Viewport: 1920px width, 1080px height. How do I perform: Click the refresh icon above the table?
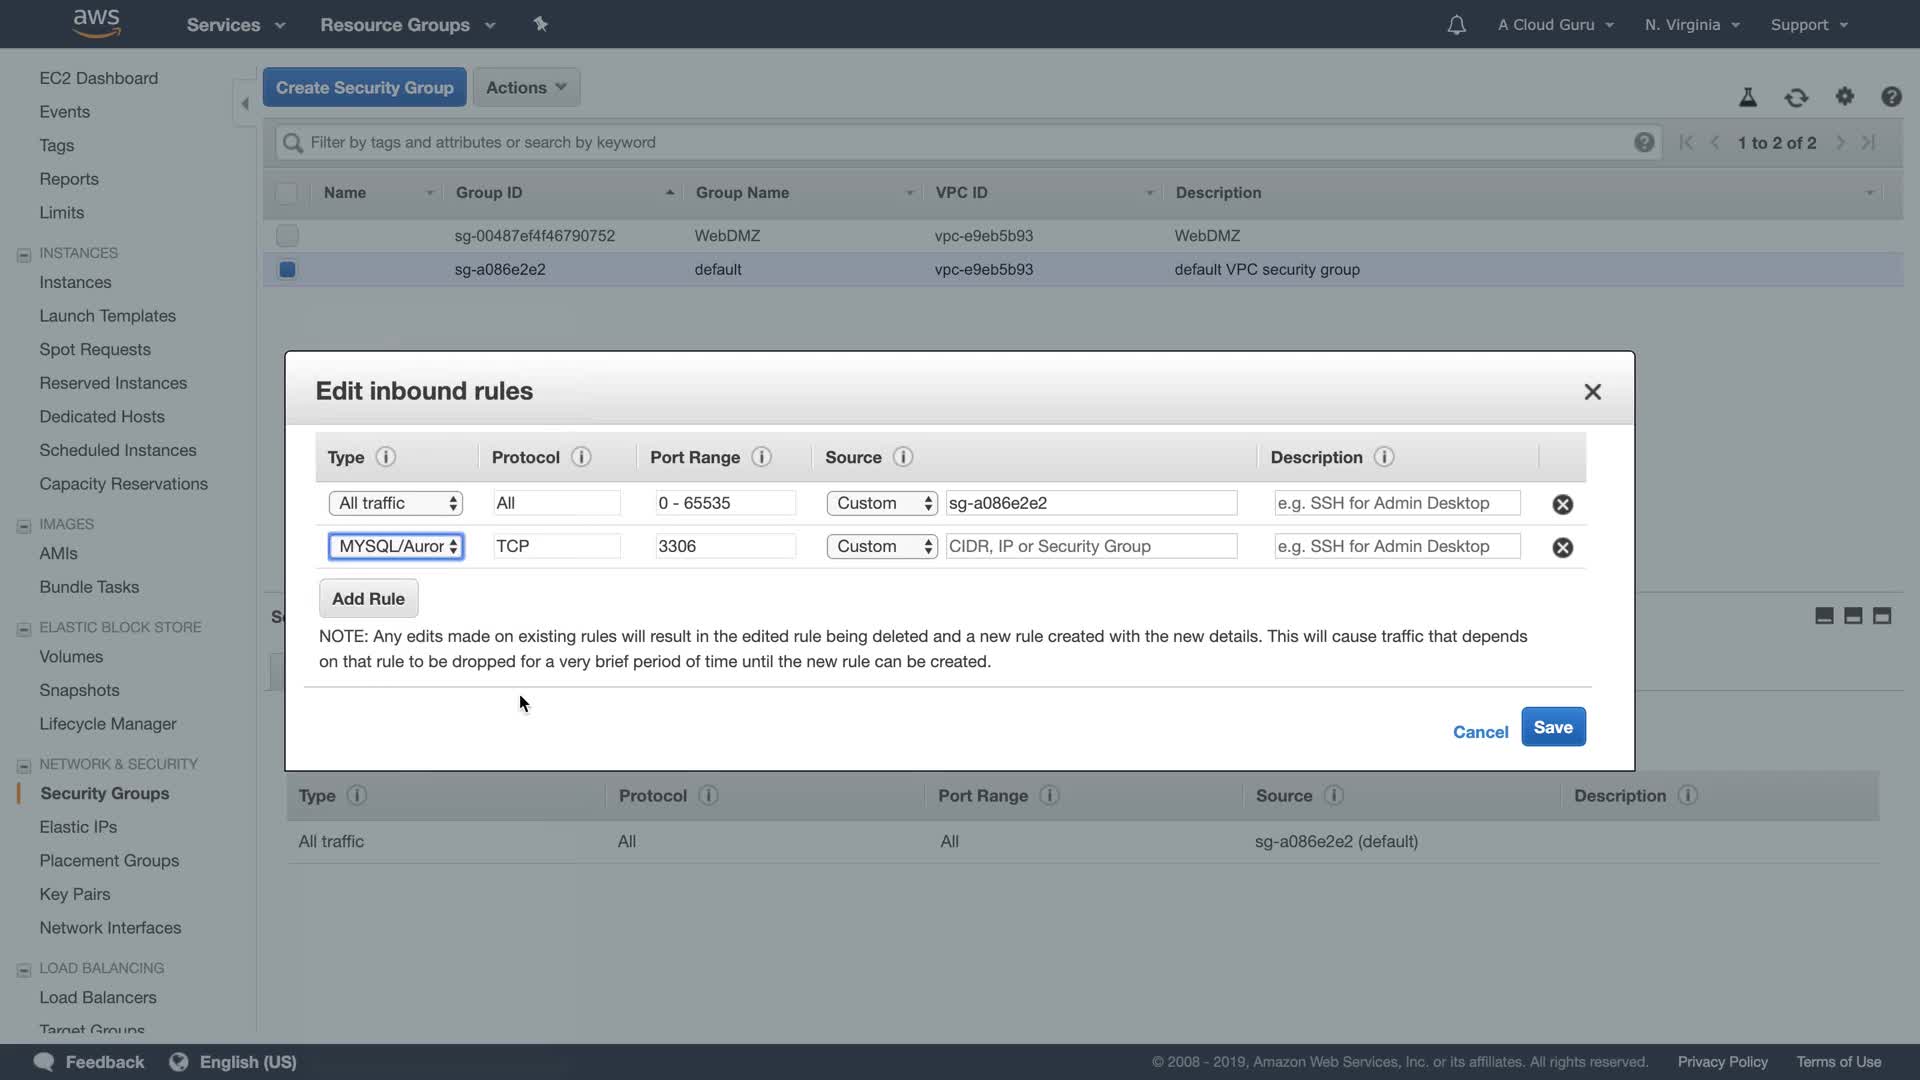click(x=1796, y=97)
